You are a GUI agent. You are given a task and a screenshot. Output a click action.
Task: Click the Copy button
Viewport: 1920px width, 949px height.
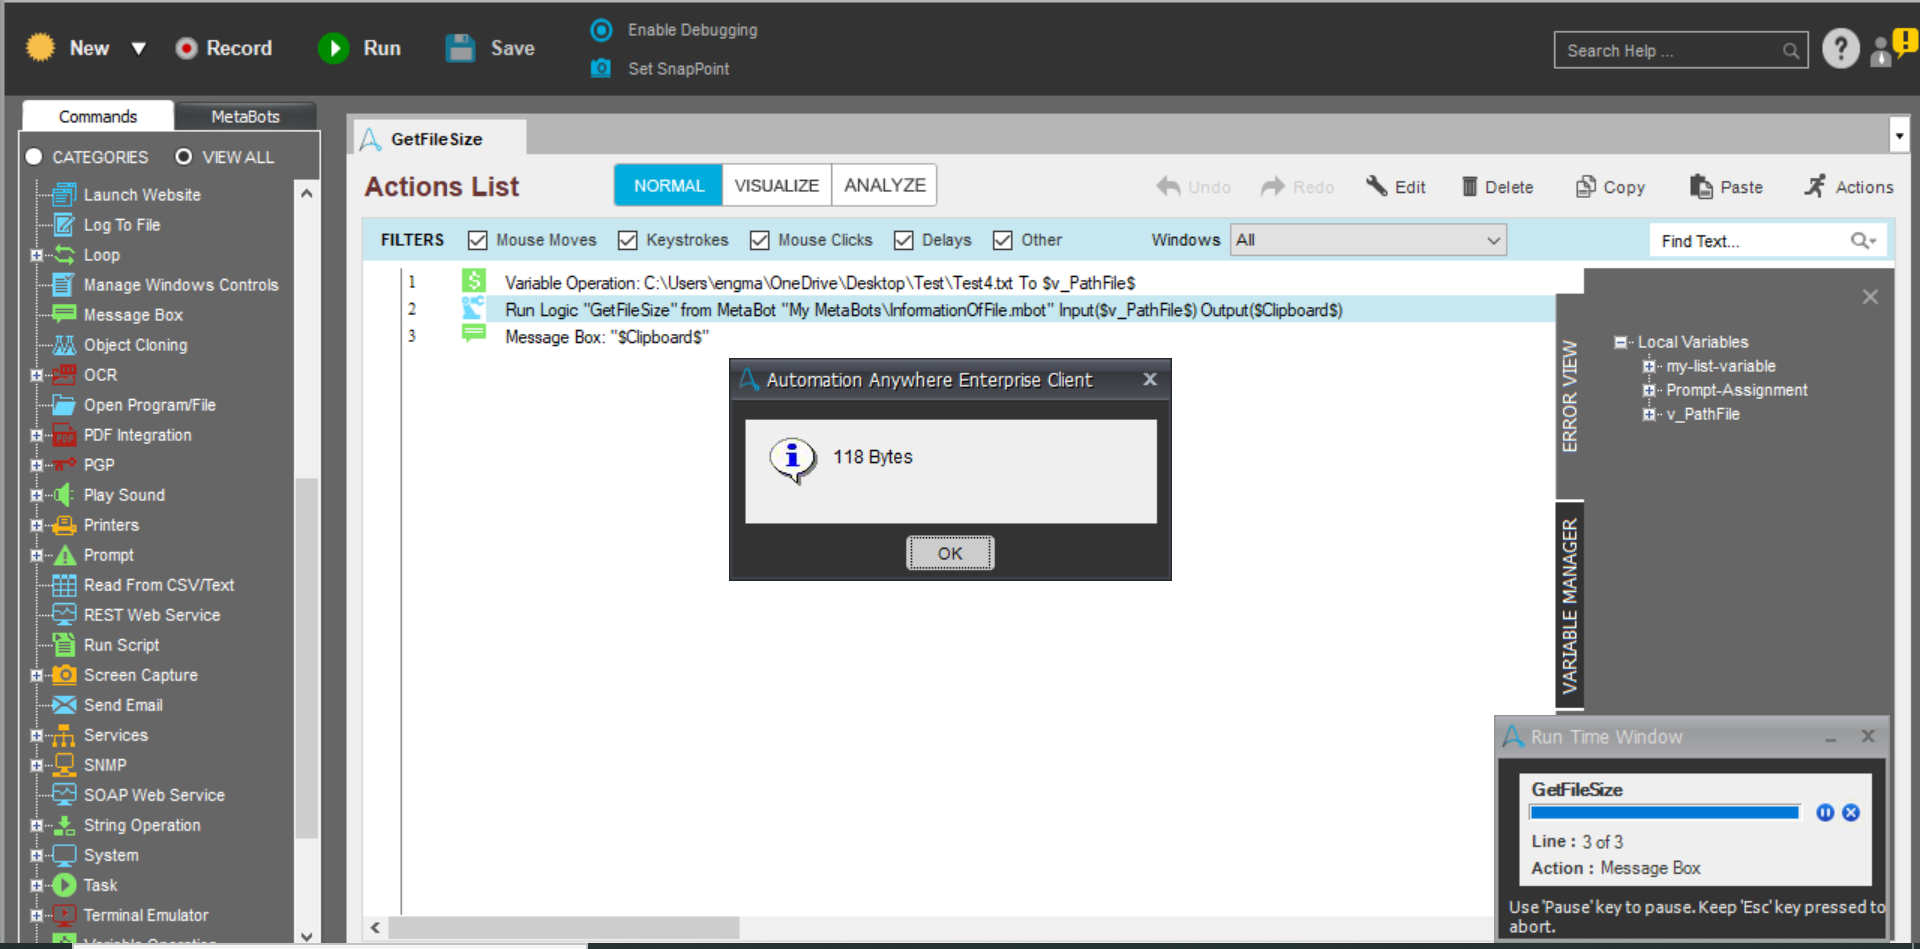[1610, 187]
